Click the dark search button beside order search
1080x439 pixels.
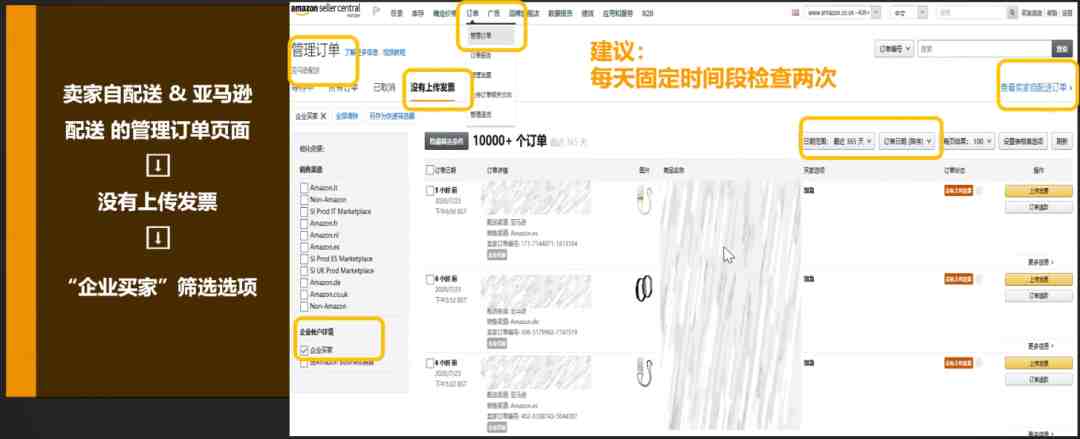[1061, 49]
